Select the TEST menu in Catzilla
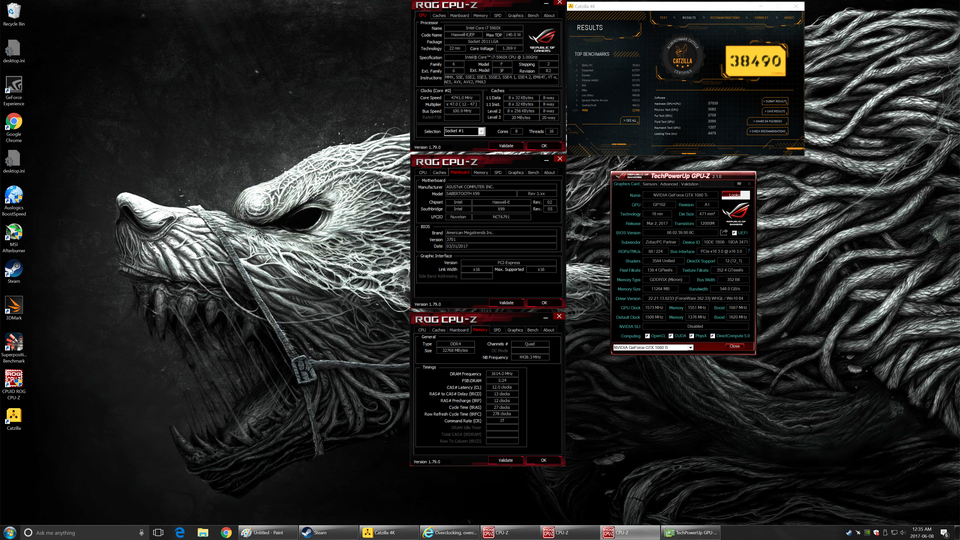The image size is (960, 540). pos(663,18)
